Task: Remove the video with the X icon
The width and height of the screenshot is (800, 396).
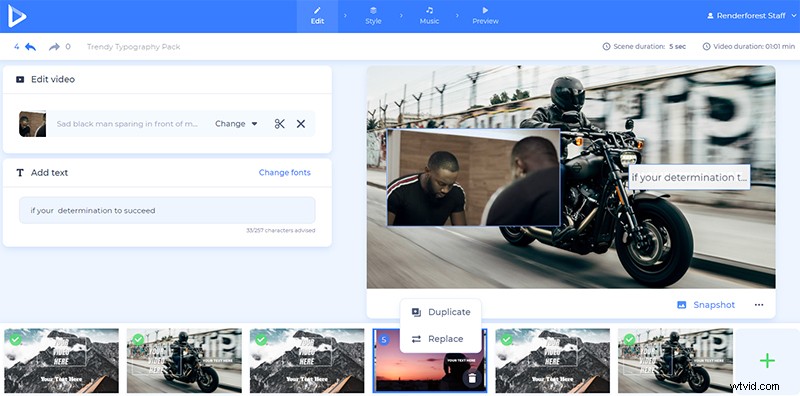Action: point(301,124)
